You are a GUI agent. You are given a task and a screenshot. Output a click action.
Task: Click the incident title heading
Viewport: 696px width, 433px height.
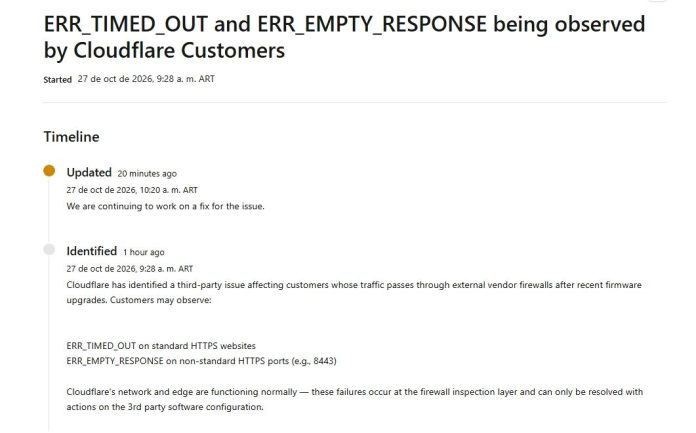click(344, 37)
